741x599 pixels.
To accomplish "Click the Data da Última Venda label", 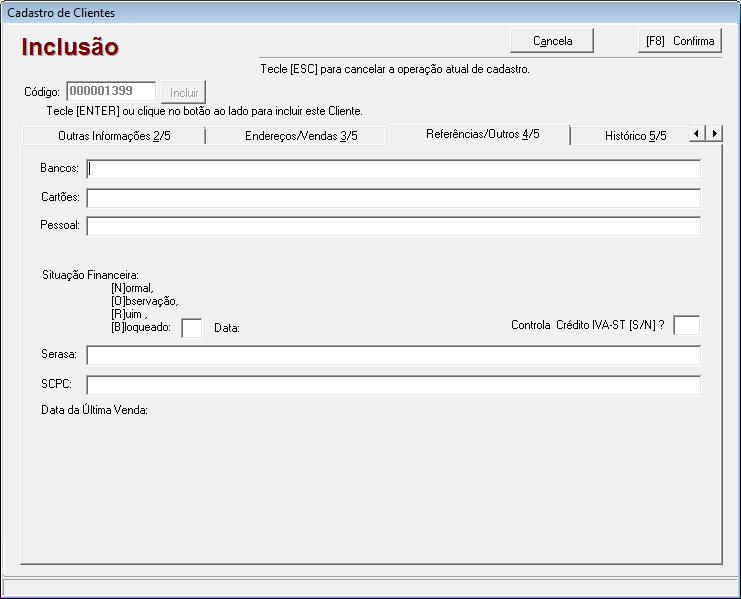I will click(94, 410).
